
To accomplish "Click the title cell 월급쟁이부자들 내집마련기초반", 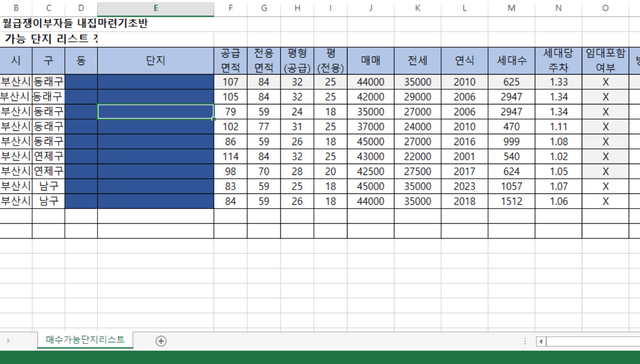I will 75,23.
